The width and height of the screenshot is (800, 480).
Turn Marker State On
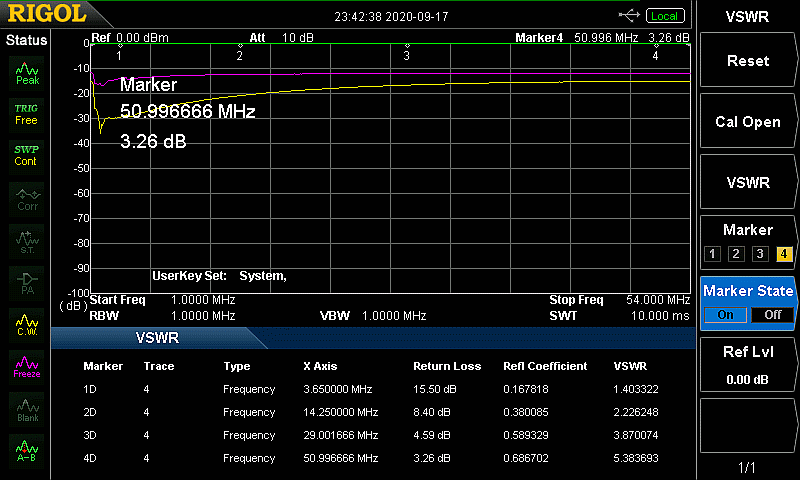click(x=726, y=315)
